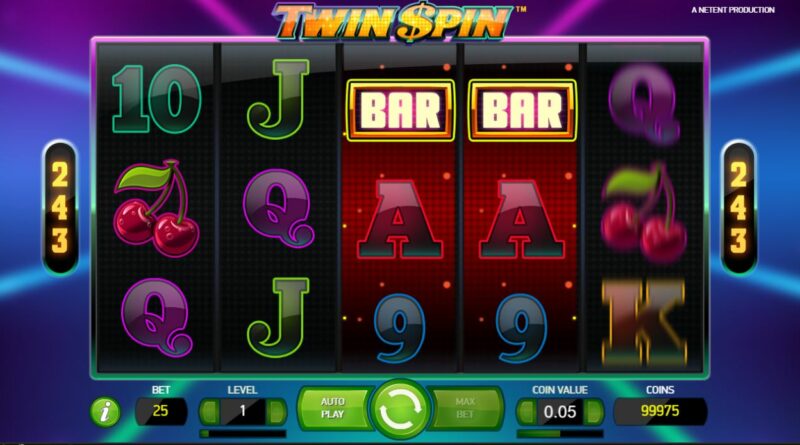Click the green spin button

(401, 409)
